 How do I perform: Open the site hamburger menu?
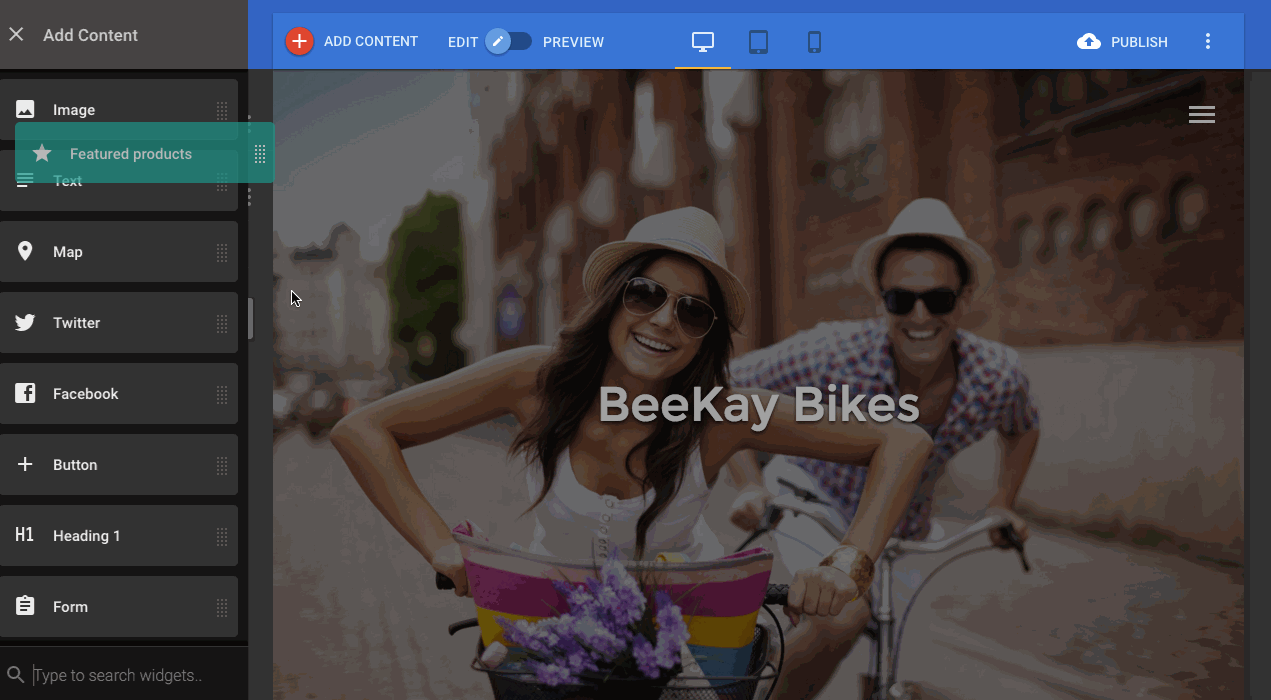pos(1202,115)
